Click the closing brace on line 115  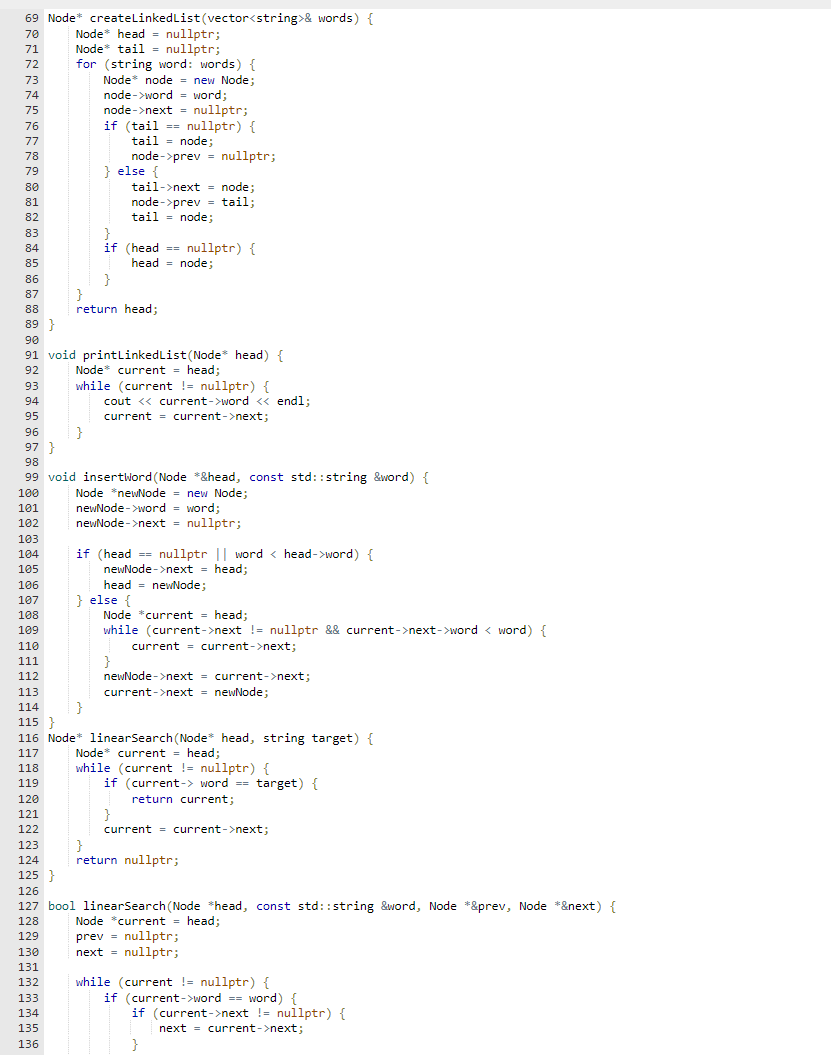(50, 721)
